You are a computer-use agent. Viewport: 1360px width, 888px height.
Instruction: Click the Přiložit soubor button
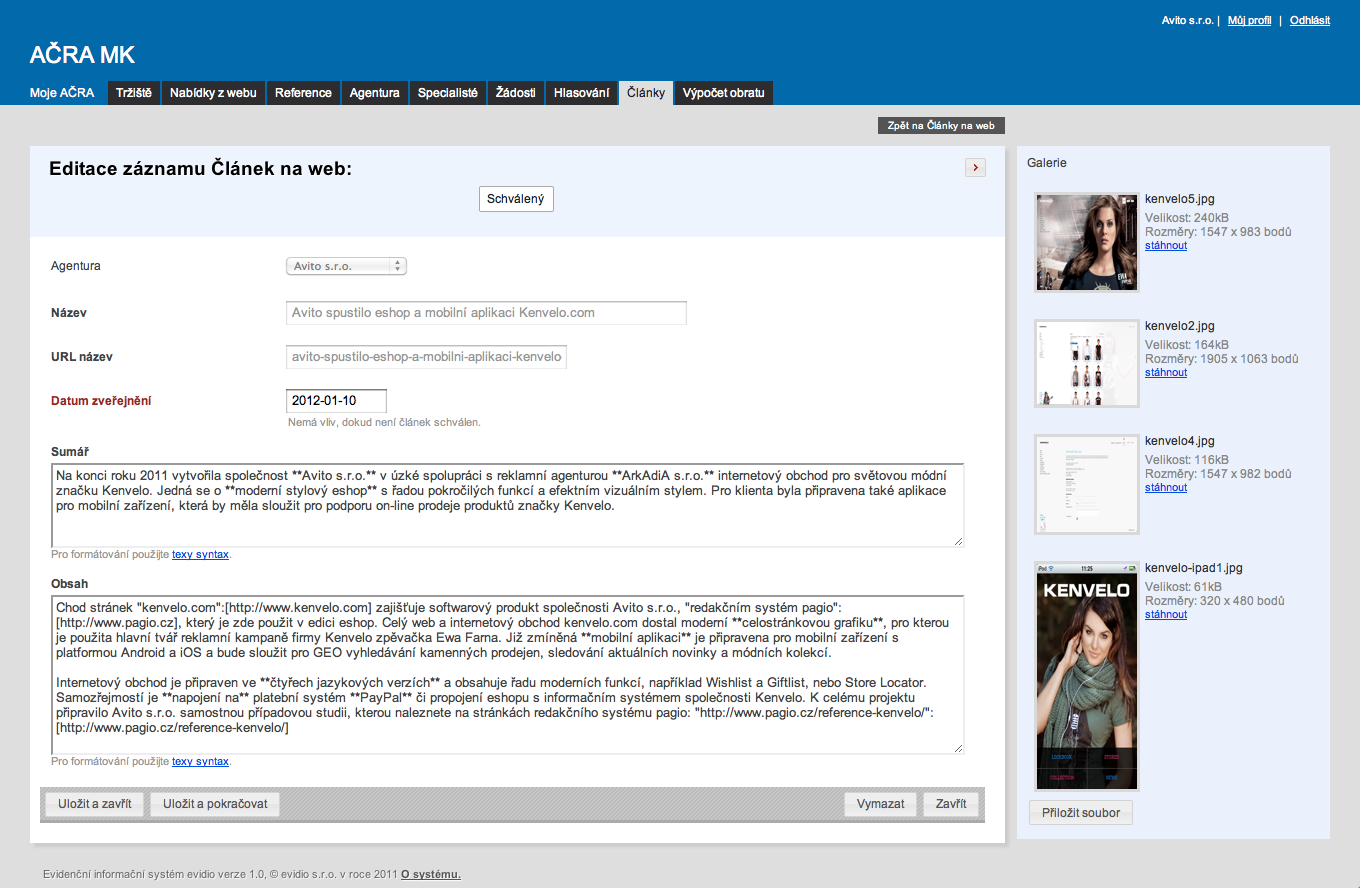pos(1081,813)
